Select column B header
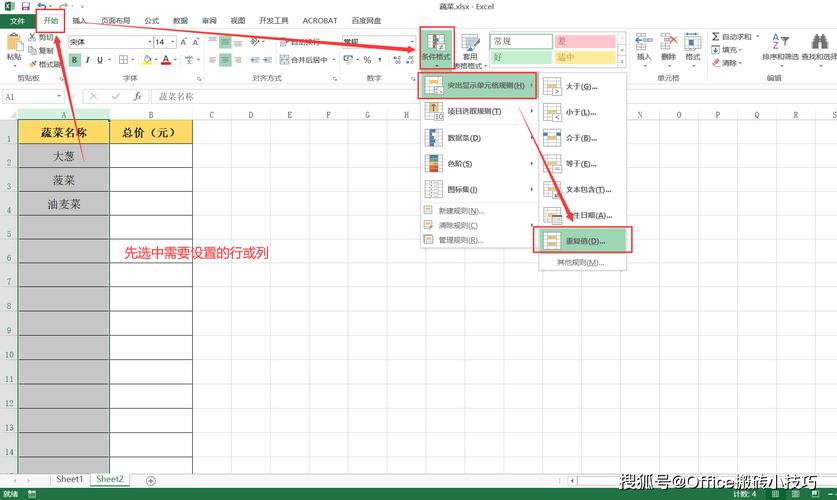837x500 pixels. pyautogui.click(x=151, y=115)
